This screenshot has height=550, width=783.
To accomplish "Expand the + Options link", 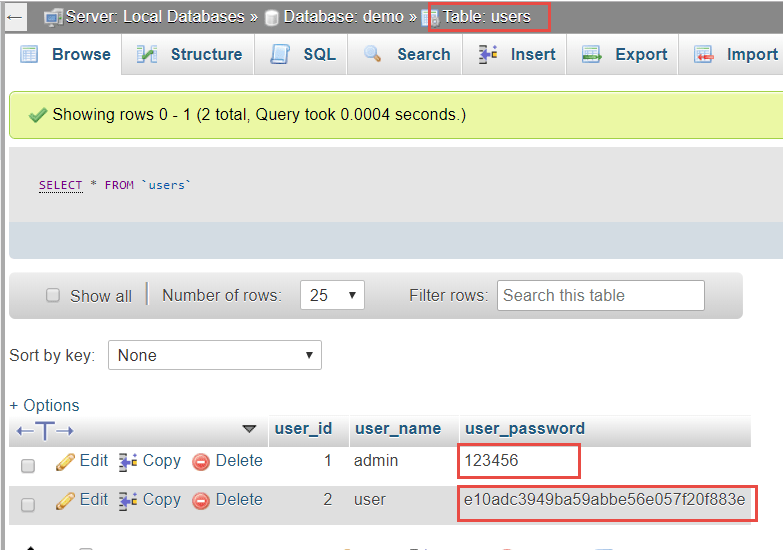I will [44, 405].
